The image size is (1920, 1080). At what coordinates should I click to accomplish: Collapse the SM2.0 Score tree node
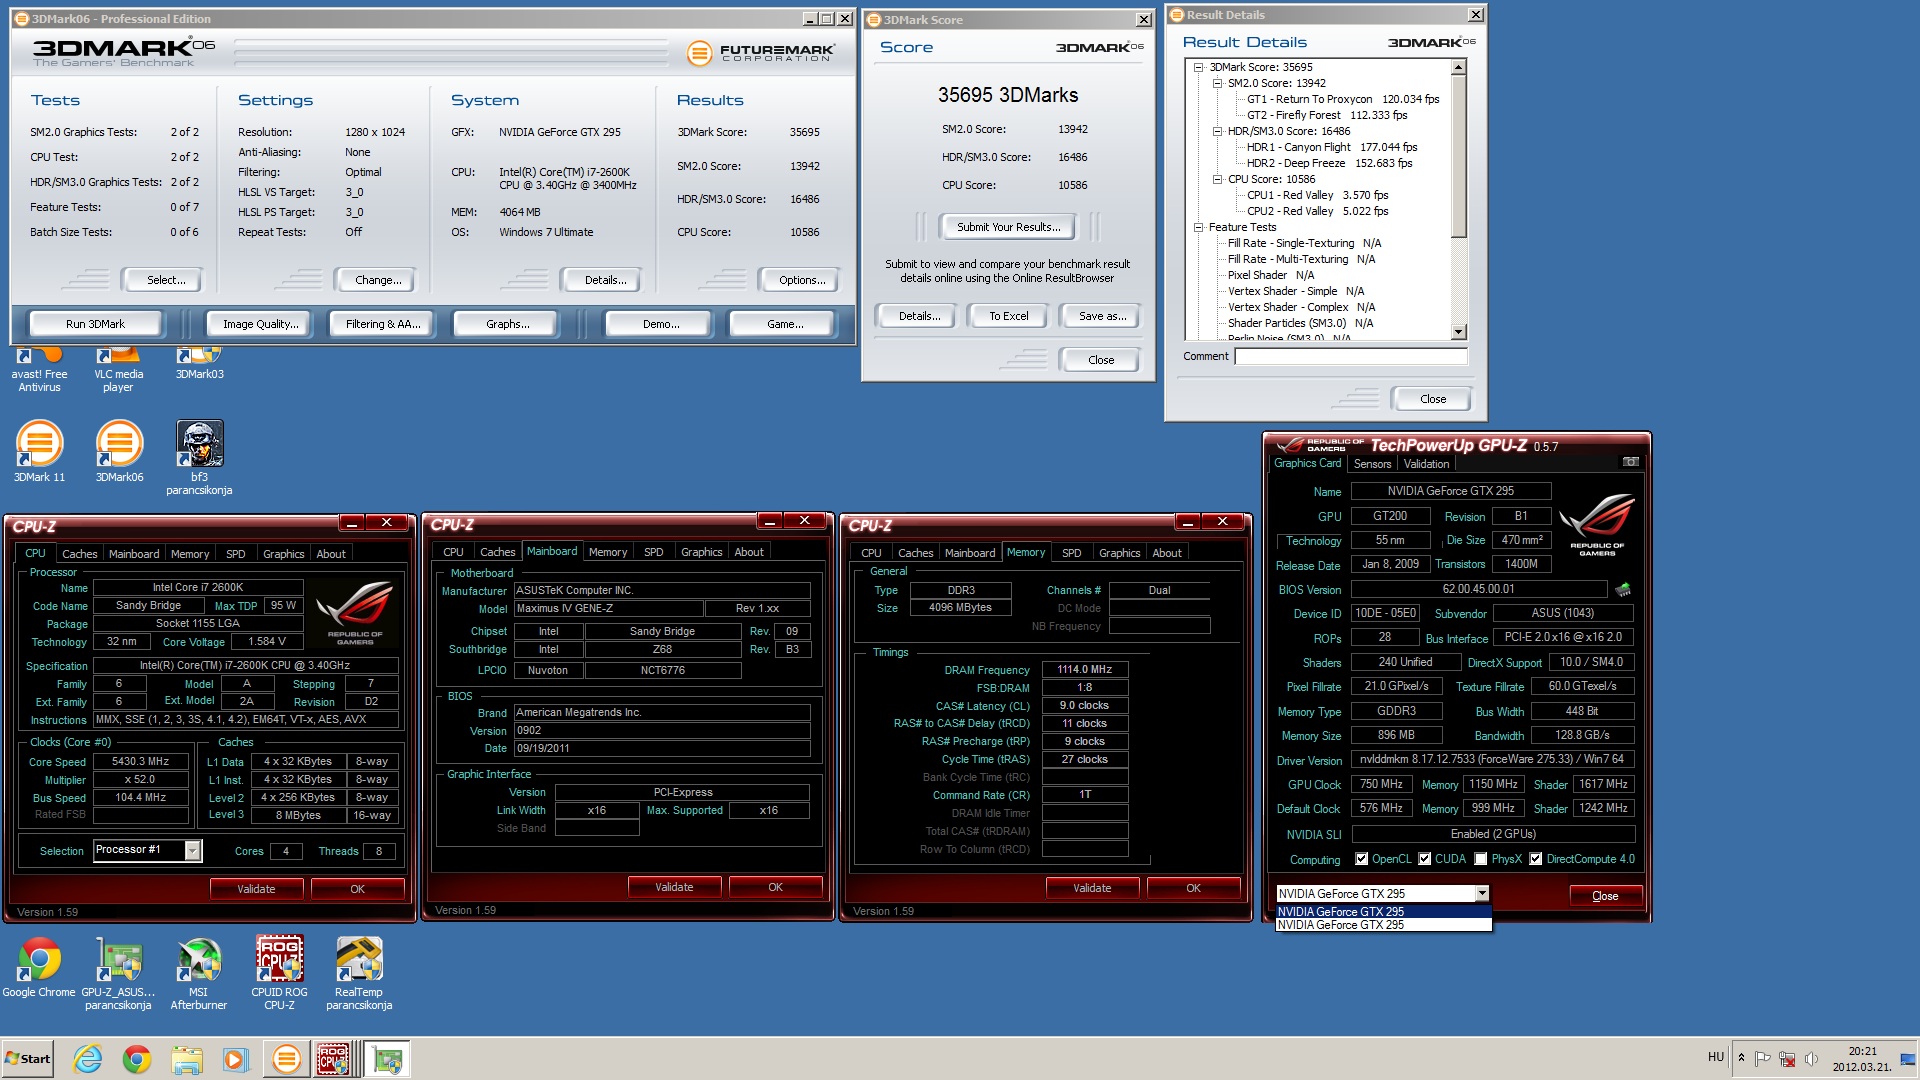[x=1217, y=83]
